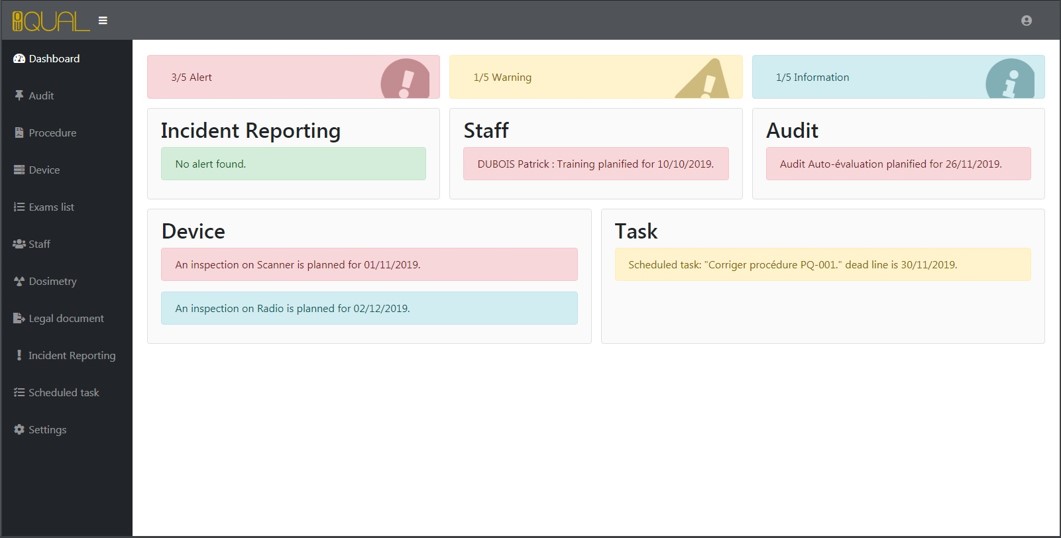
Task: Click the Audit pin icon in sidebar
Action: coord(19,95)
